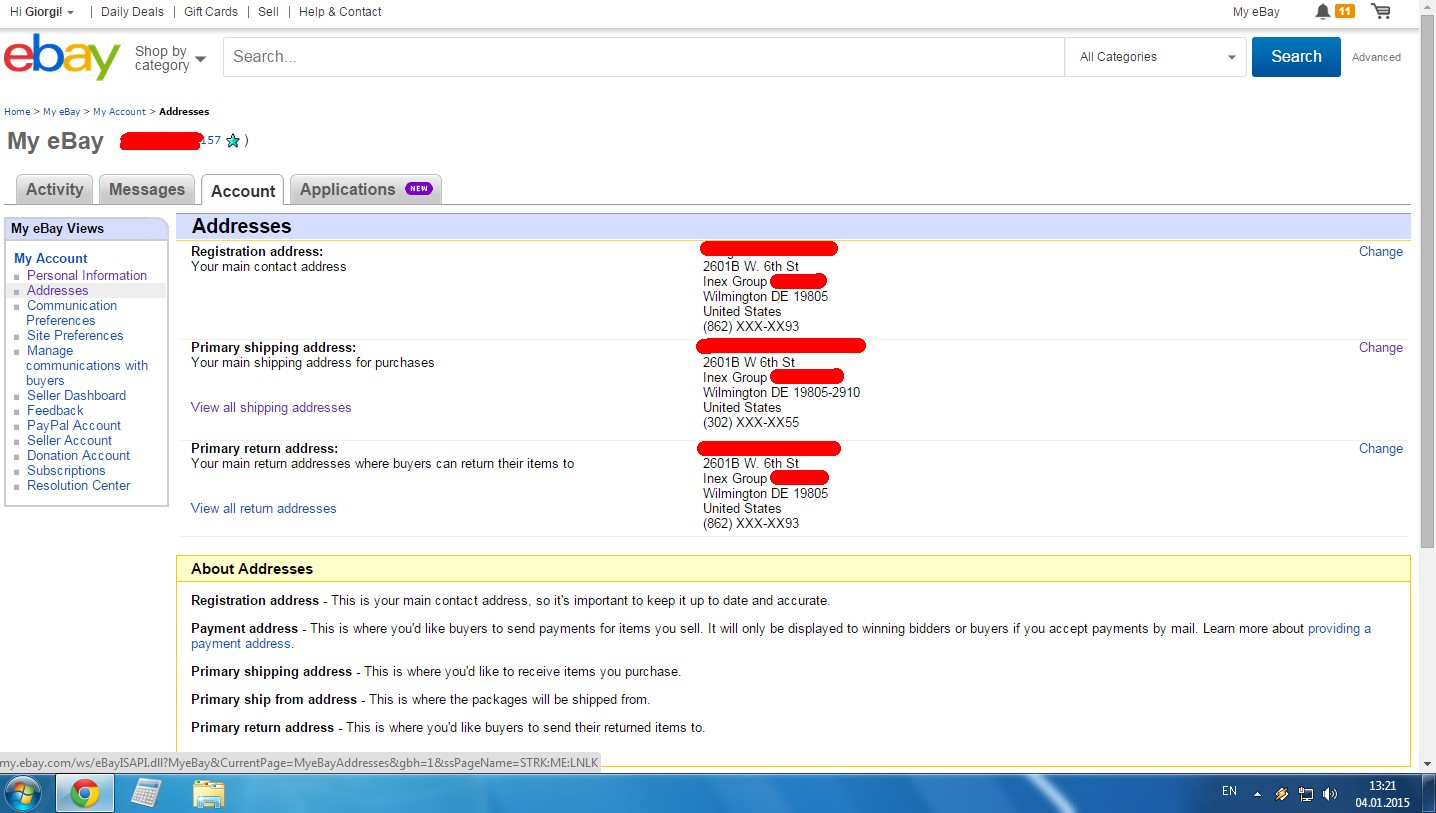
Task: Open Chrome from the taskbar
Action: pyautogui.click(x=84, y=794)
